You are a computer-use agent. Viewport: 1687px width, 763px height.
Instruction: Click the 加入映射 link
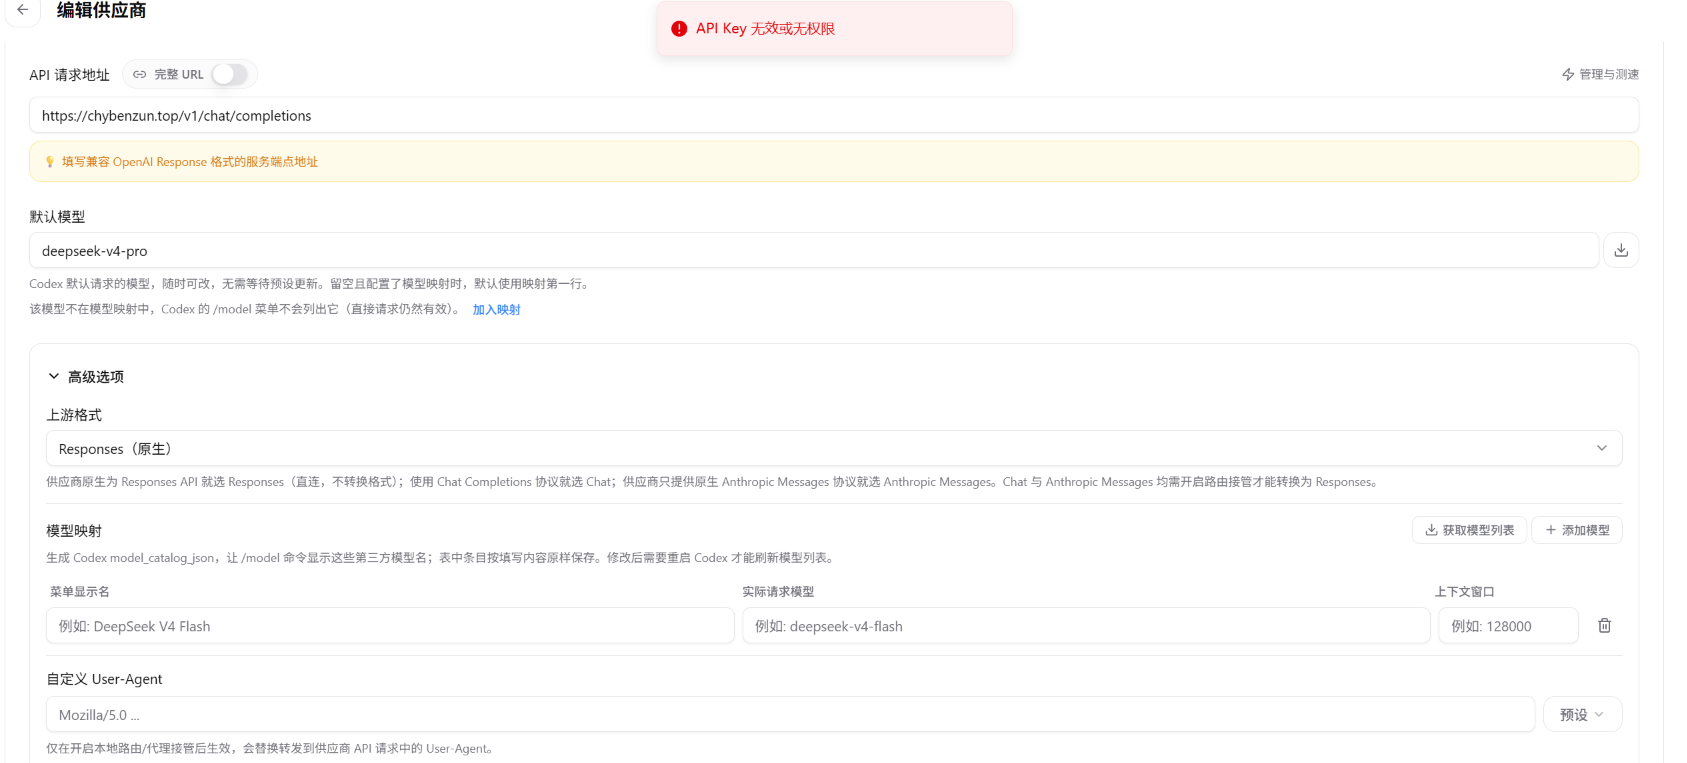(x=496, y=310)
